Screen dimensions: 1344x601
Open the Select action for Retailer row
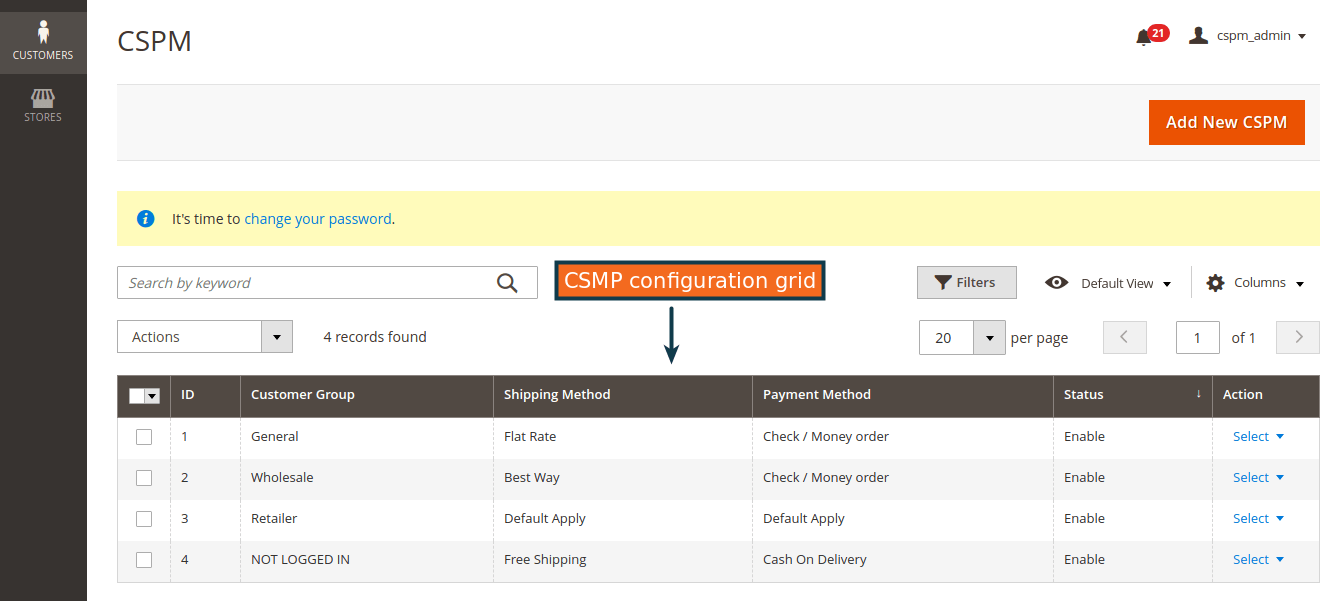click(1257, 519)
